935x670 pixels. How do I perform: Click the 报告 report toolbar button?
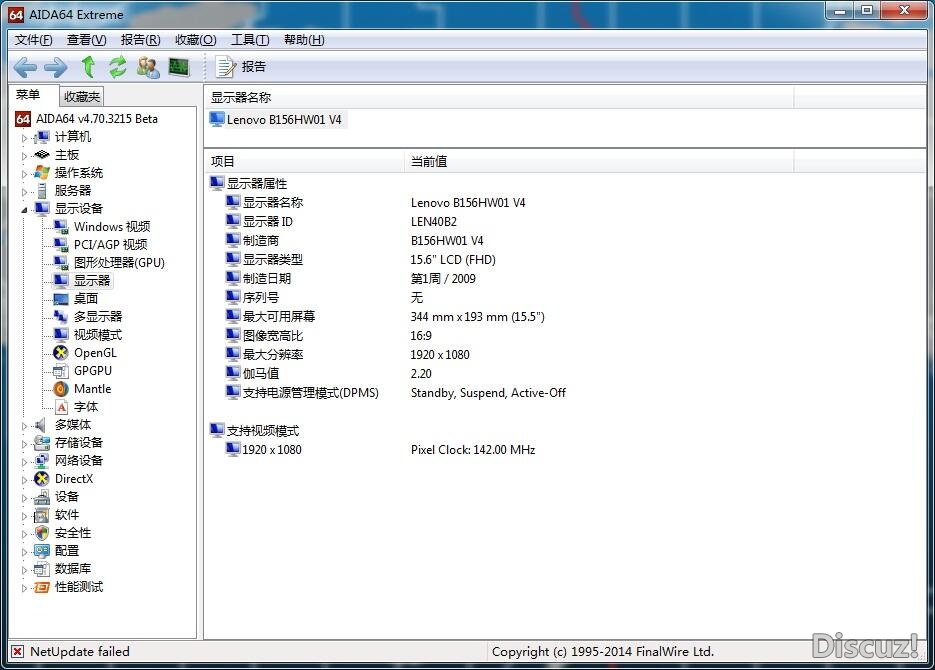click(x=241, y=67)
